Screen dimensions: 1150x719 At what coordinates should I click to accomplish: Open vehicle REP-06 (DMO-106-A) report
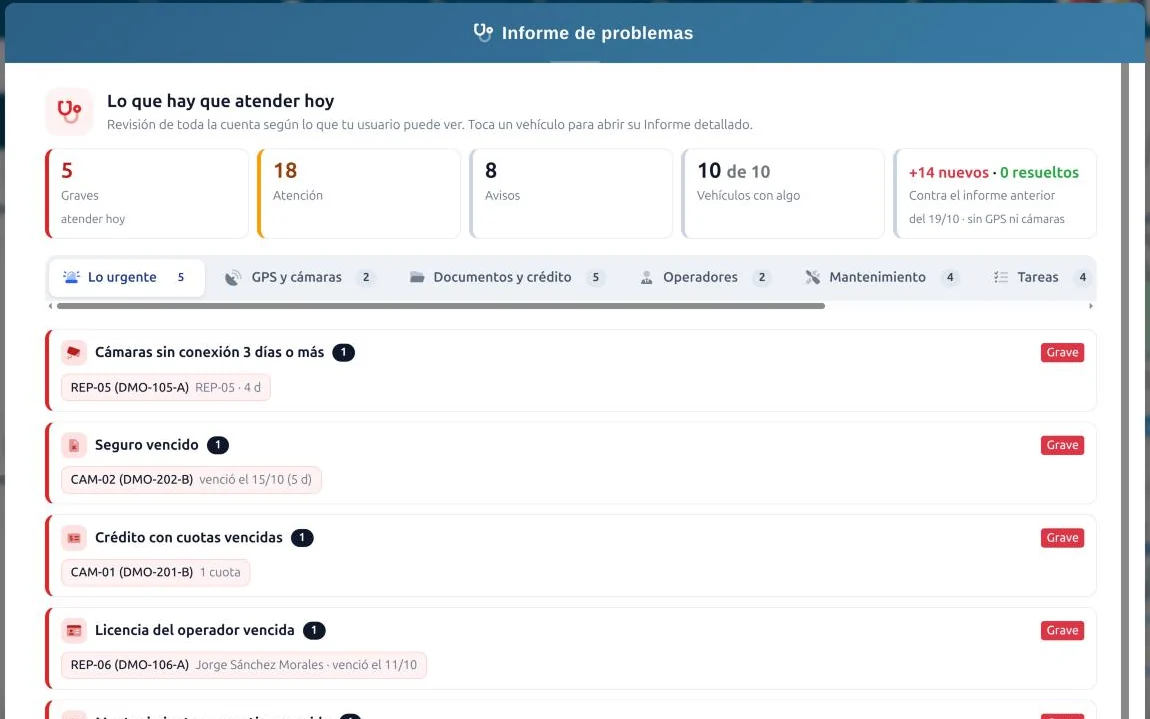tap(243, 665)
